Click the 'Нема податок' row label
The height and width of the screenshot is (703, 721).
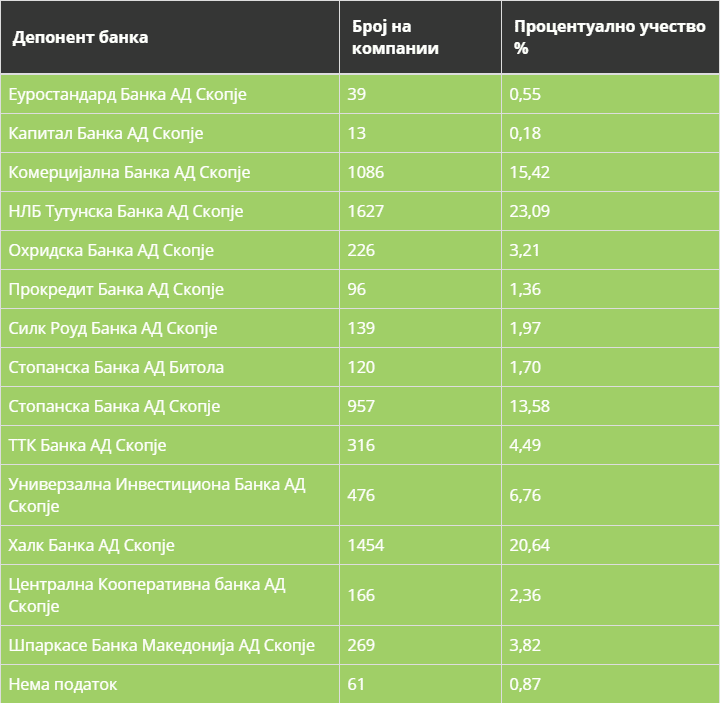[x=170, y=684]
